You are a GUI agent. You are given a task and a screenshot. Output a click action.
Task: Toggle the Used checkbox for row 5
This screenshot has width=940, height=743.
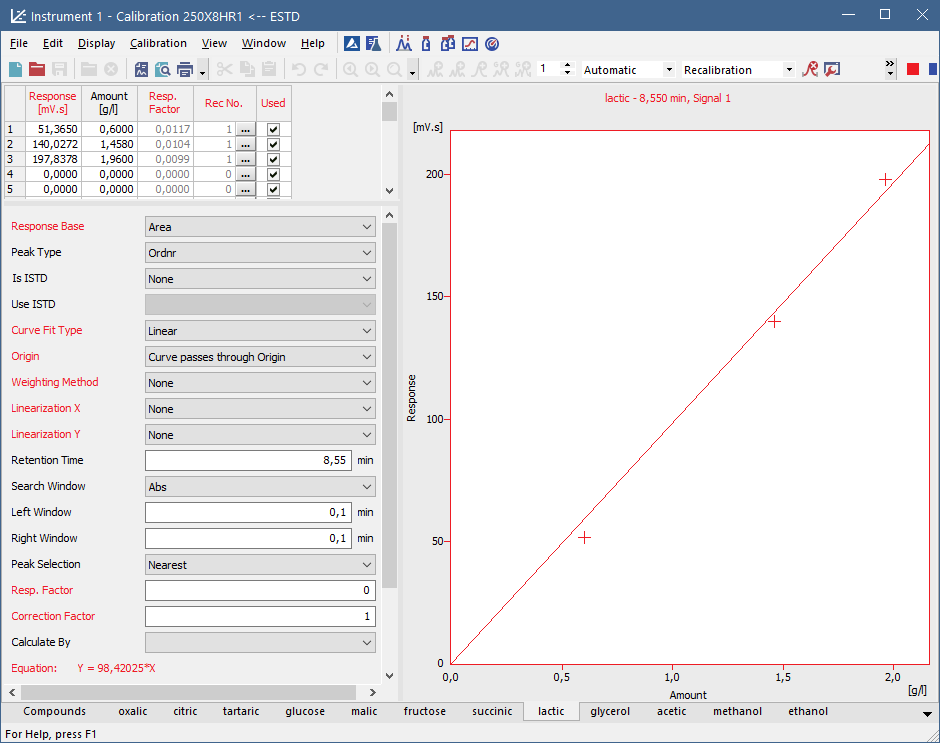tap(273, 189)
